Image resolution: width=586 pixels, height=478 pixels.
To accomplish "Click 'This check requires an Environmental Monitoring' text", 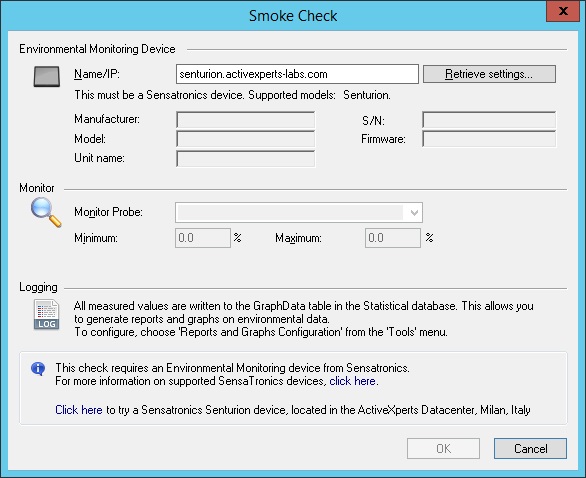I will tap(232, 368).
